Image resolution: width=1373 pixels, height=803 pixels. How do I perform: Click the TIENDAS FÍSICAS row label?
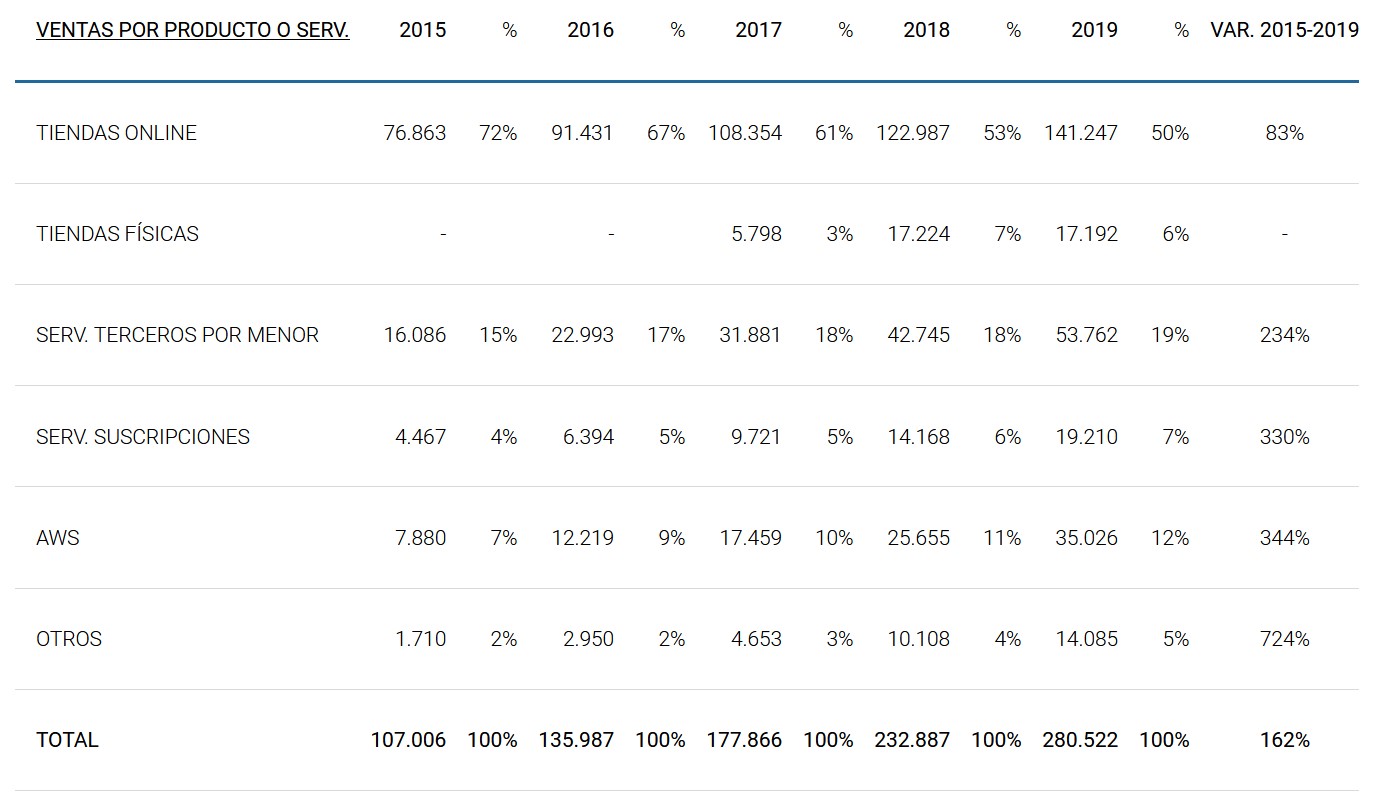pos(117,234)
